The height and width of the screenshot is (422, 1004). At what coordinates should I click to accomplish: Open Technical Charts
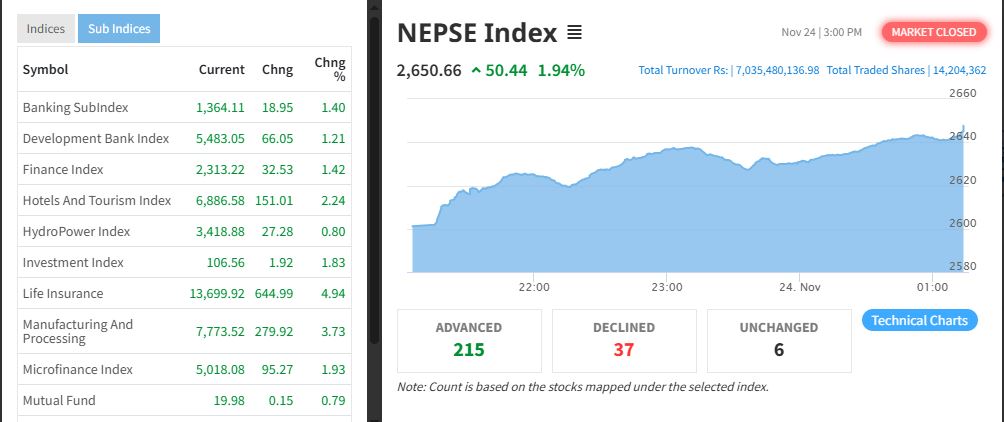click(919, 321)
